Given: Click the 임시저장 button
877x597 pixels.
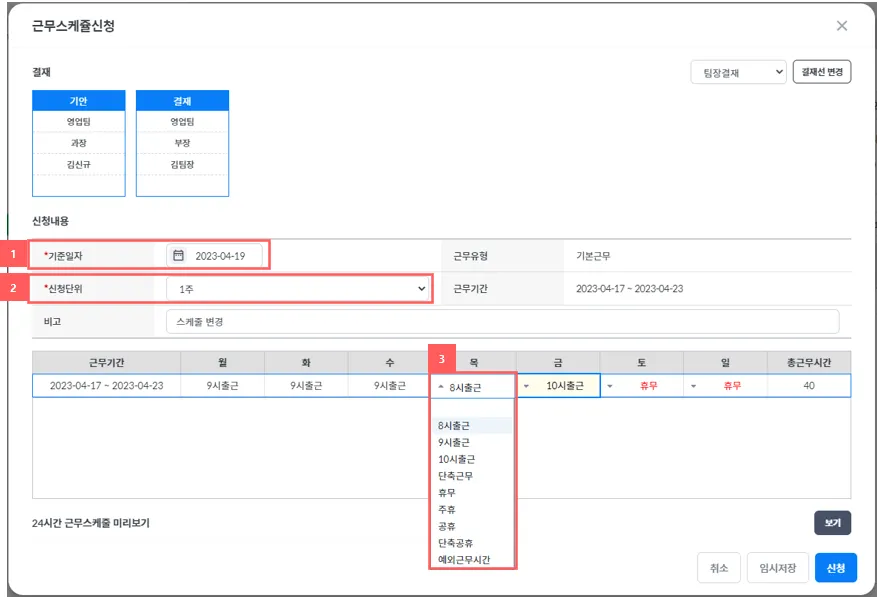Looking at the screenshot, I should click(x=777, y=568).
